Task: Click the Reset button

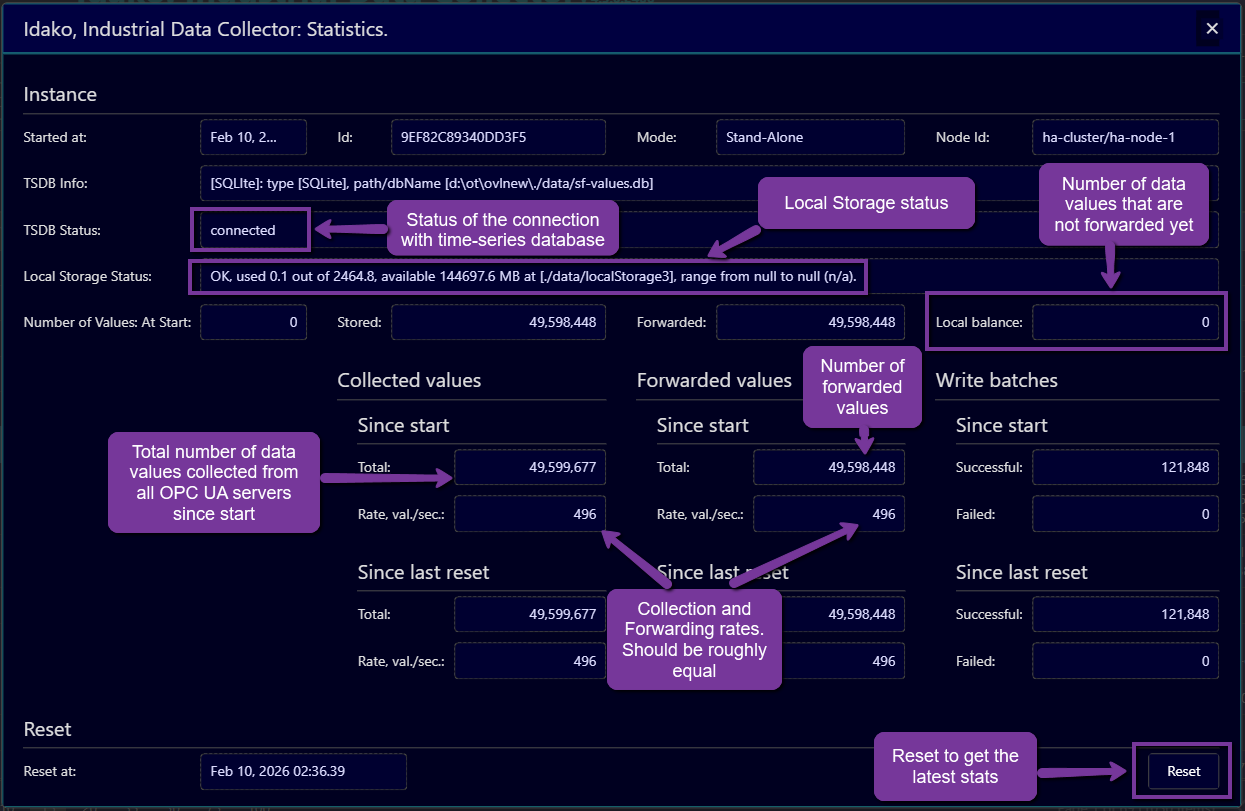Action: 1183,771
